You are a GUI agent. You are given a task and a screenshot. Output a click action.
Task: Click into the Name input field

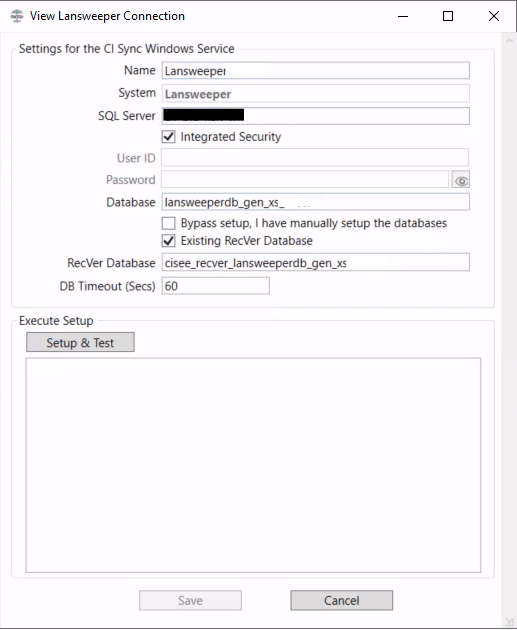(316, 71)
